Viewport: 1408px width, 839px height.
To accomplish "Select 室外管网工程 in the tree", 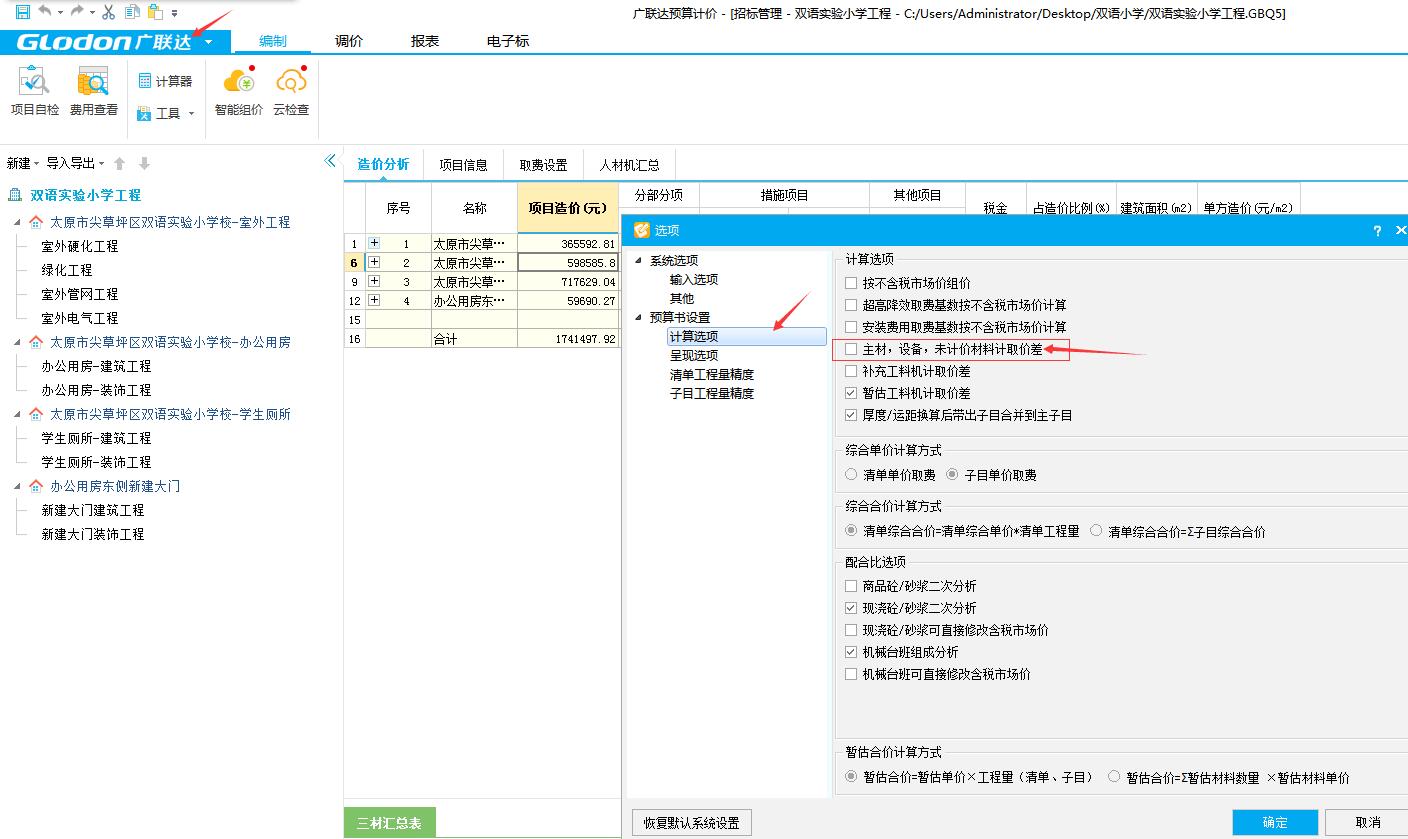I will [x=80, y=294].
